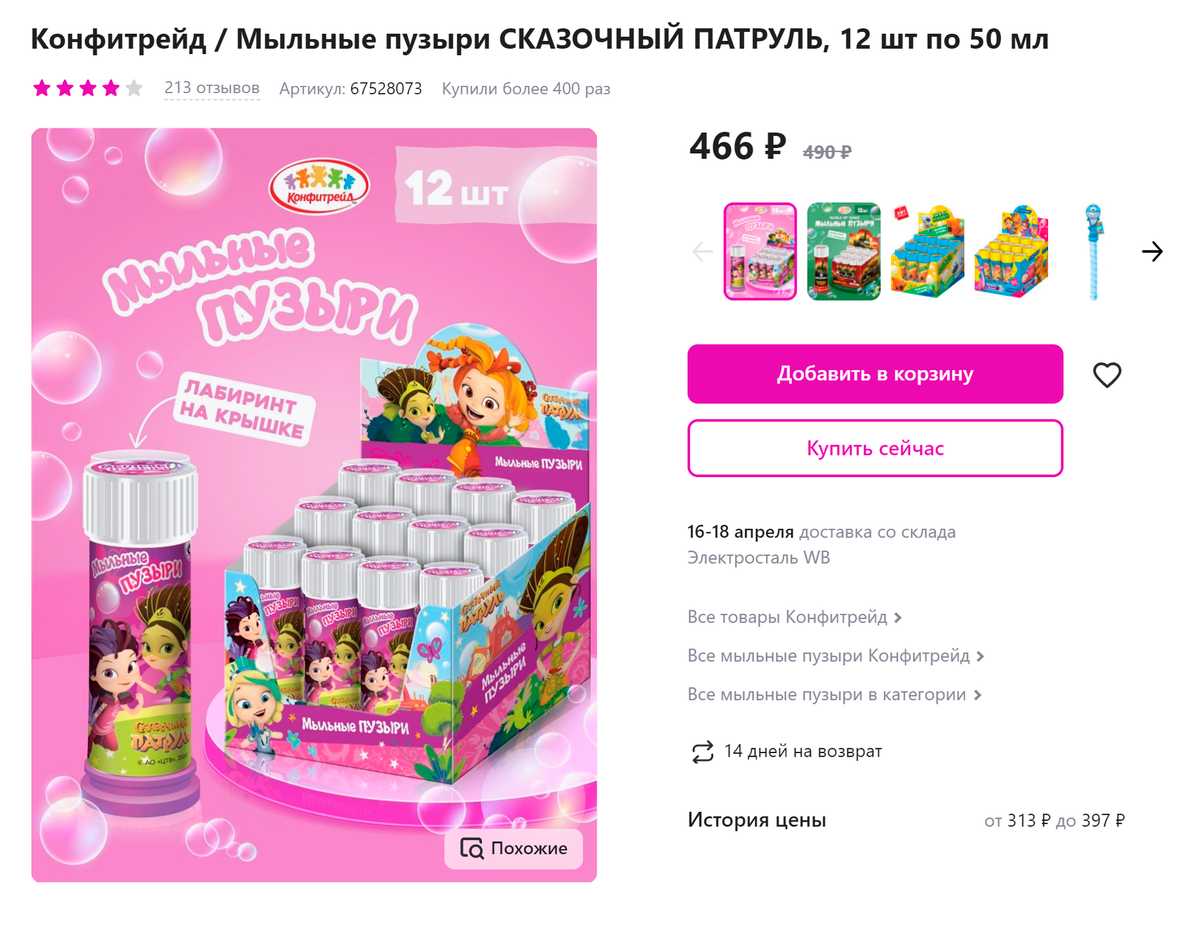The image size is (1200, 926).
Task: Click Добавить в корзину button
Action: click(875, 374)
